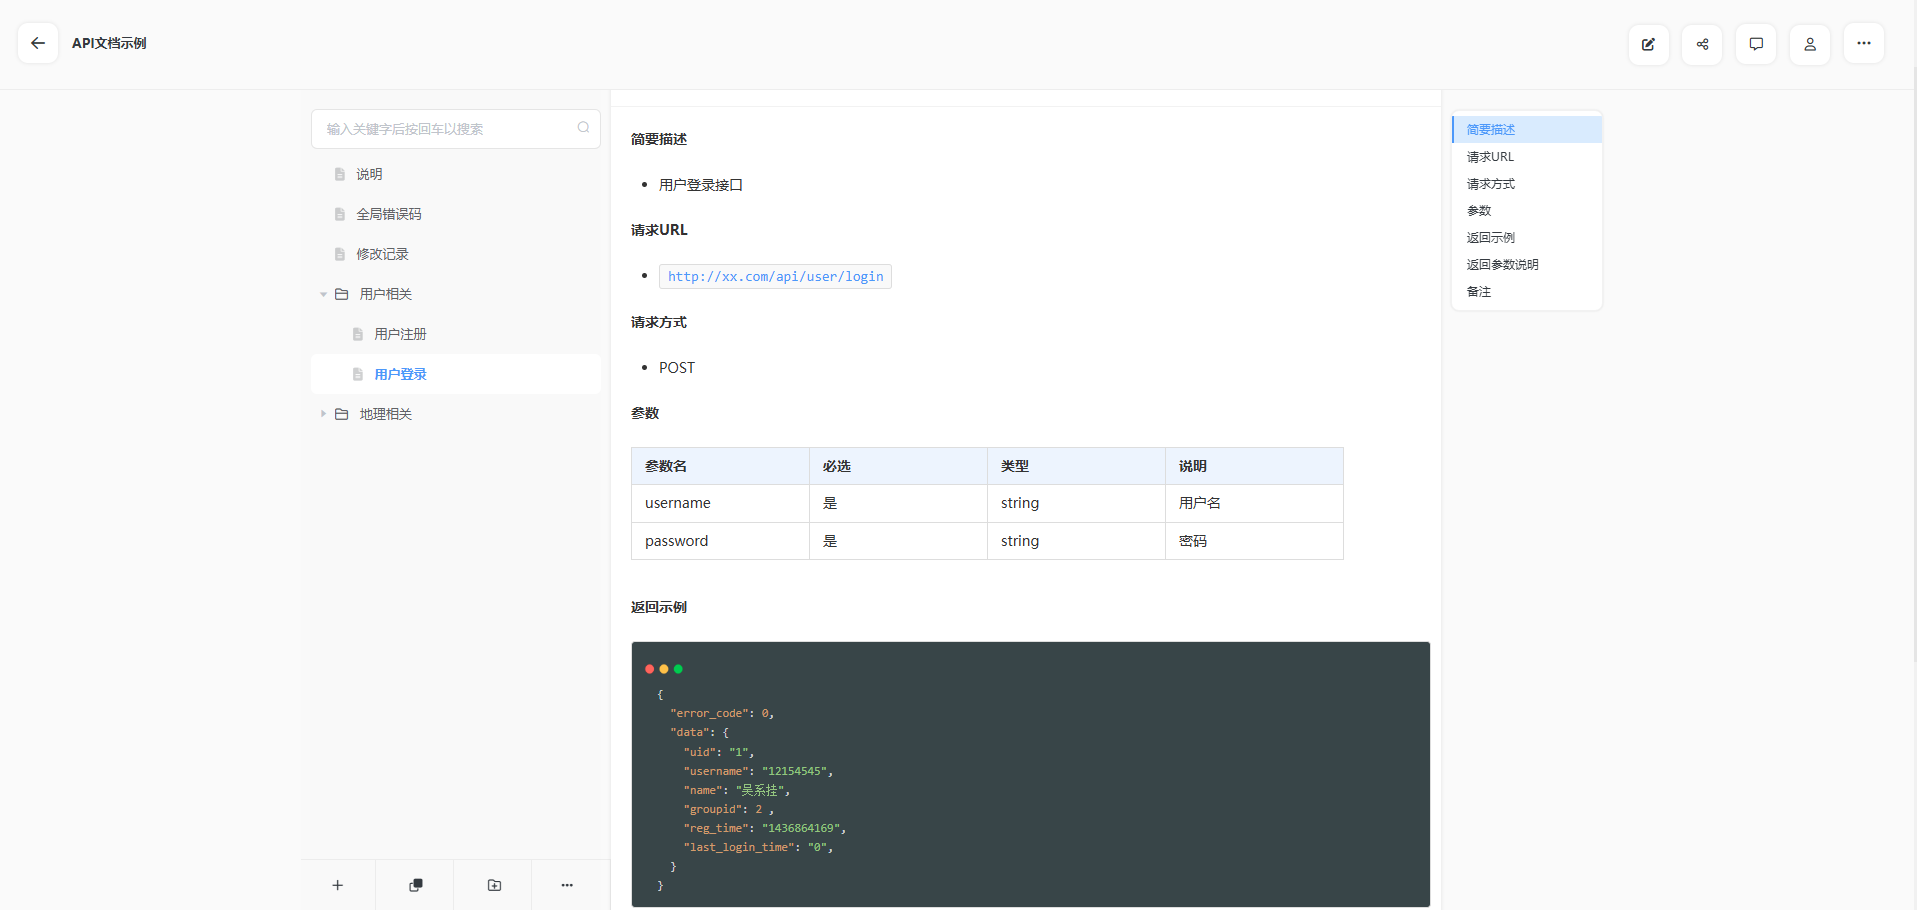Click the search magnifier icon
The width and height of the screenshot is (1917, 910).
point(583,128)
